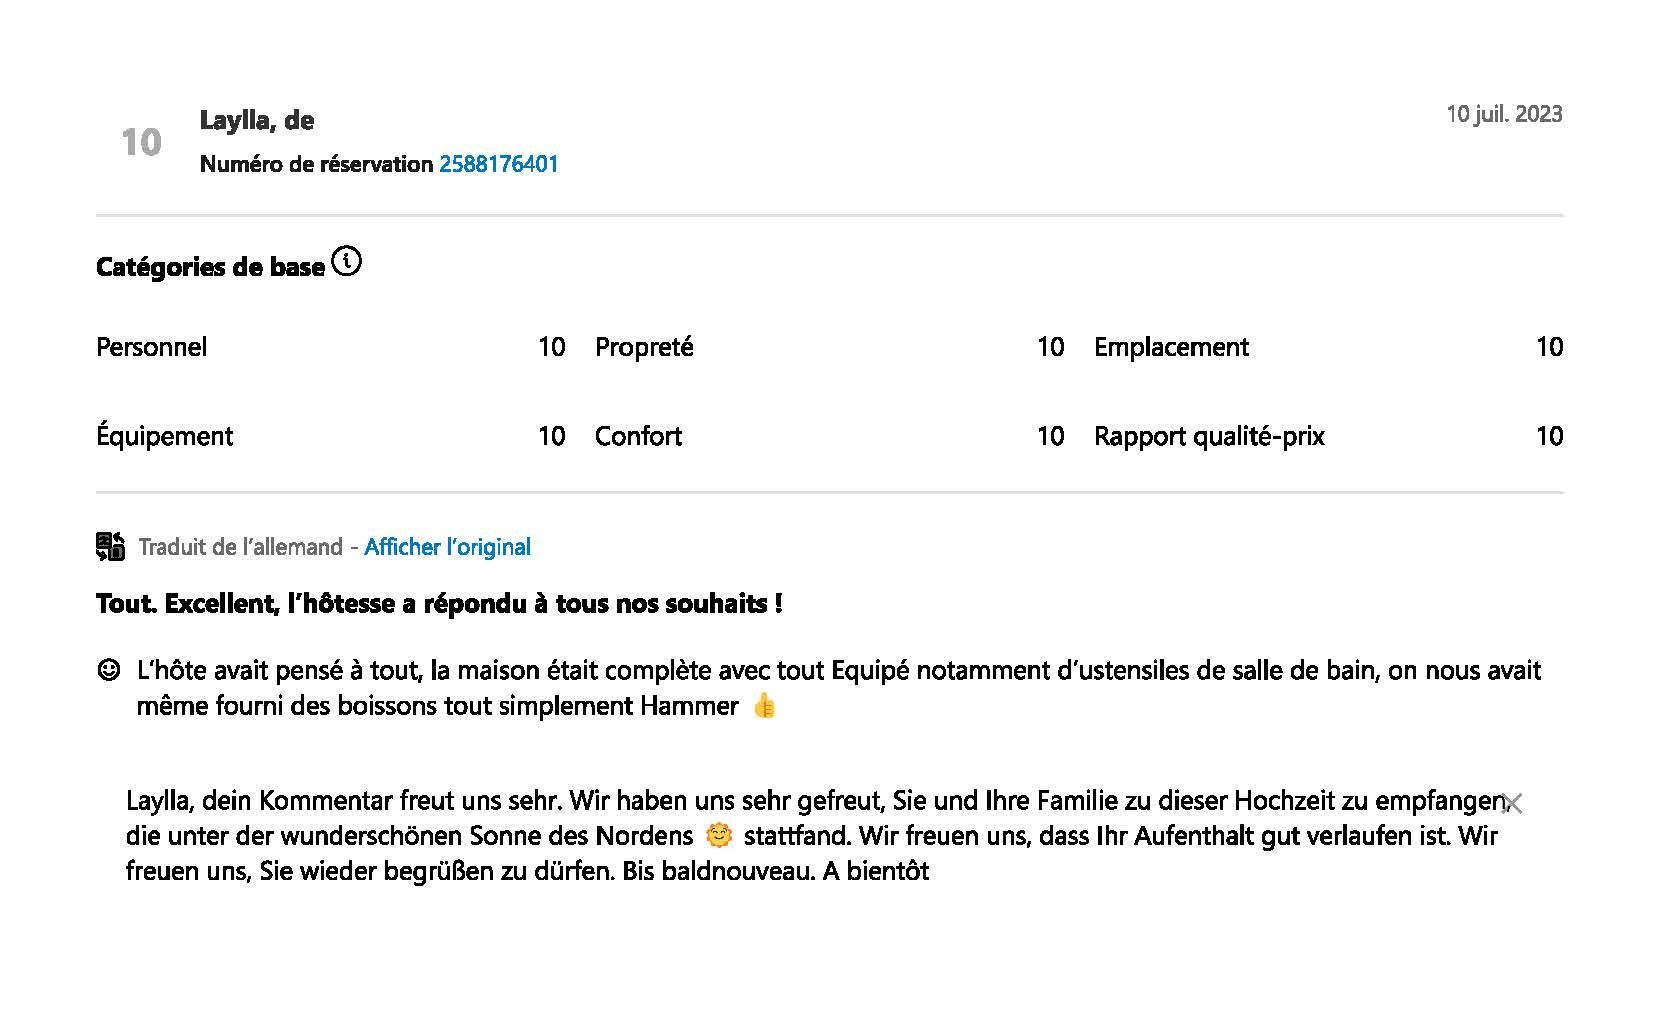Select the Personnel category row
This screenshot has height=1022, width=1654.
331,347
